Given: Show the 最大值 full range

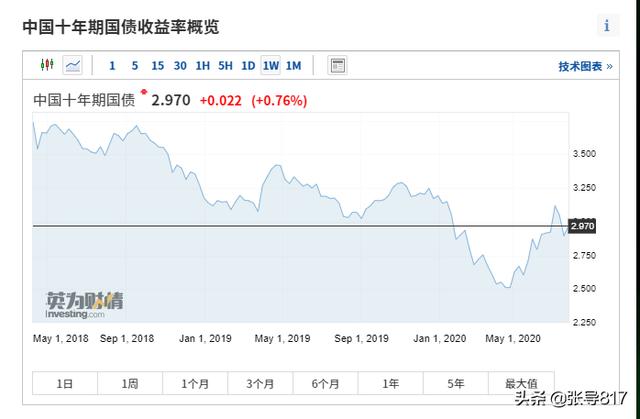Looking at the screenshot, I should (x=521, y=383).
